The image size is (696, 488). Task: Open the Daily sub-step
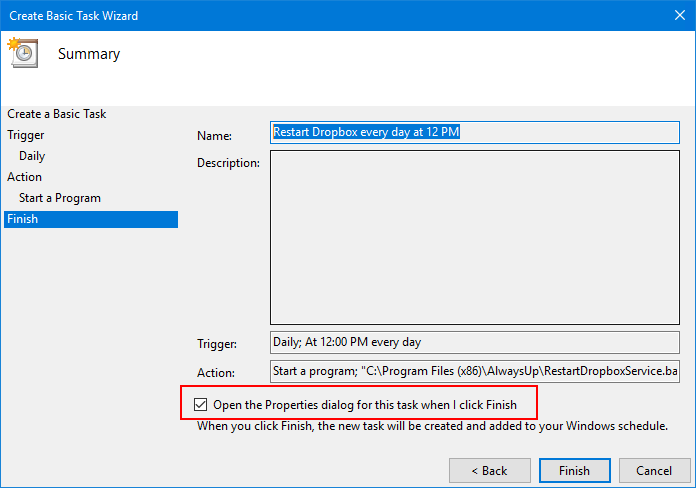(x=32, y=156)
